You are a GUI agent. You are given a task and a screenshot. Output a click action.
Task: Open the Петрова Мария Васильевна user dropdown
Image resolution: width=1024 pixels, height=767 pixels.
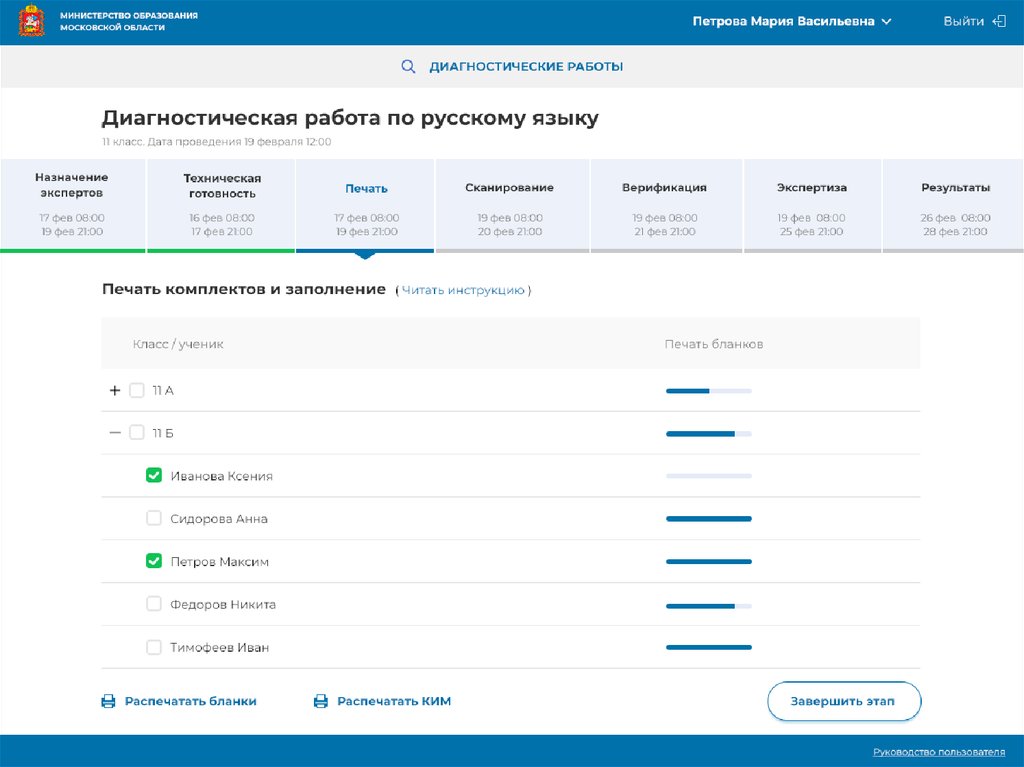[x=792, y=21]
